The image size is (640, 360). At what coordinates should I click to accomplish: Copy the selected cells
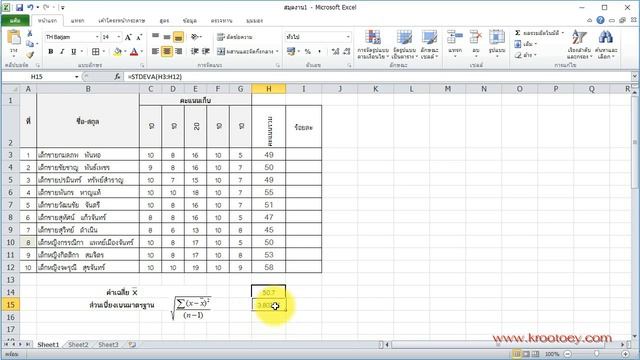click(30, 44)
